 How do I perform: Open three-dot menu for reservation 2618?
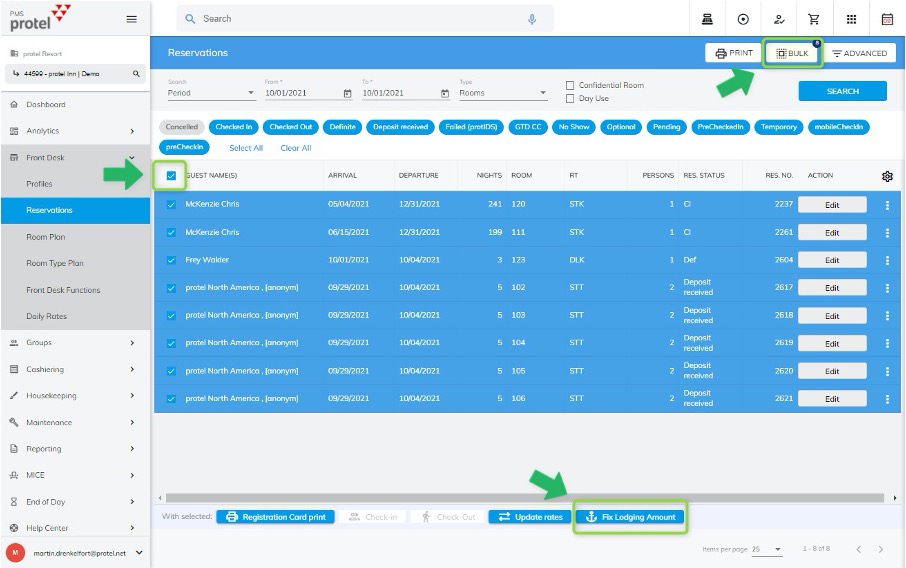click(888, 316)
